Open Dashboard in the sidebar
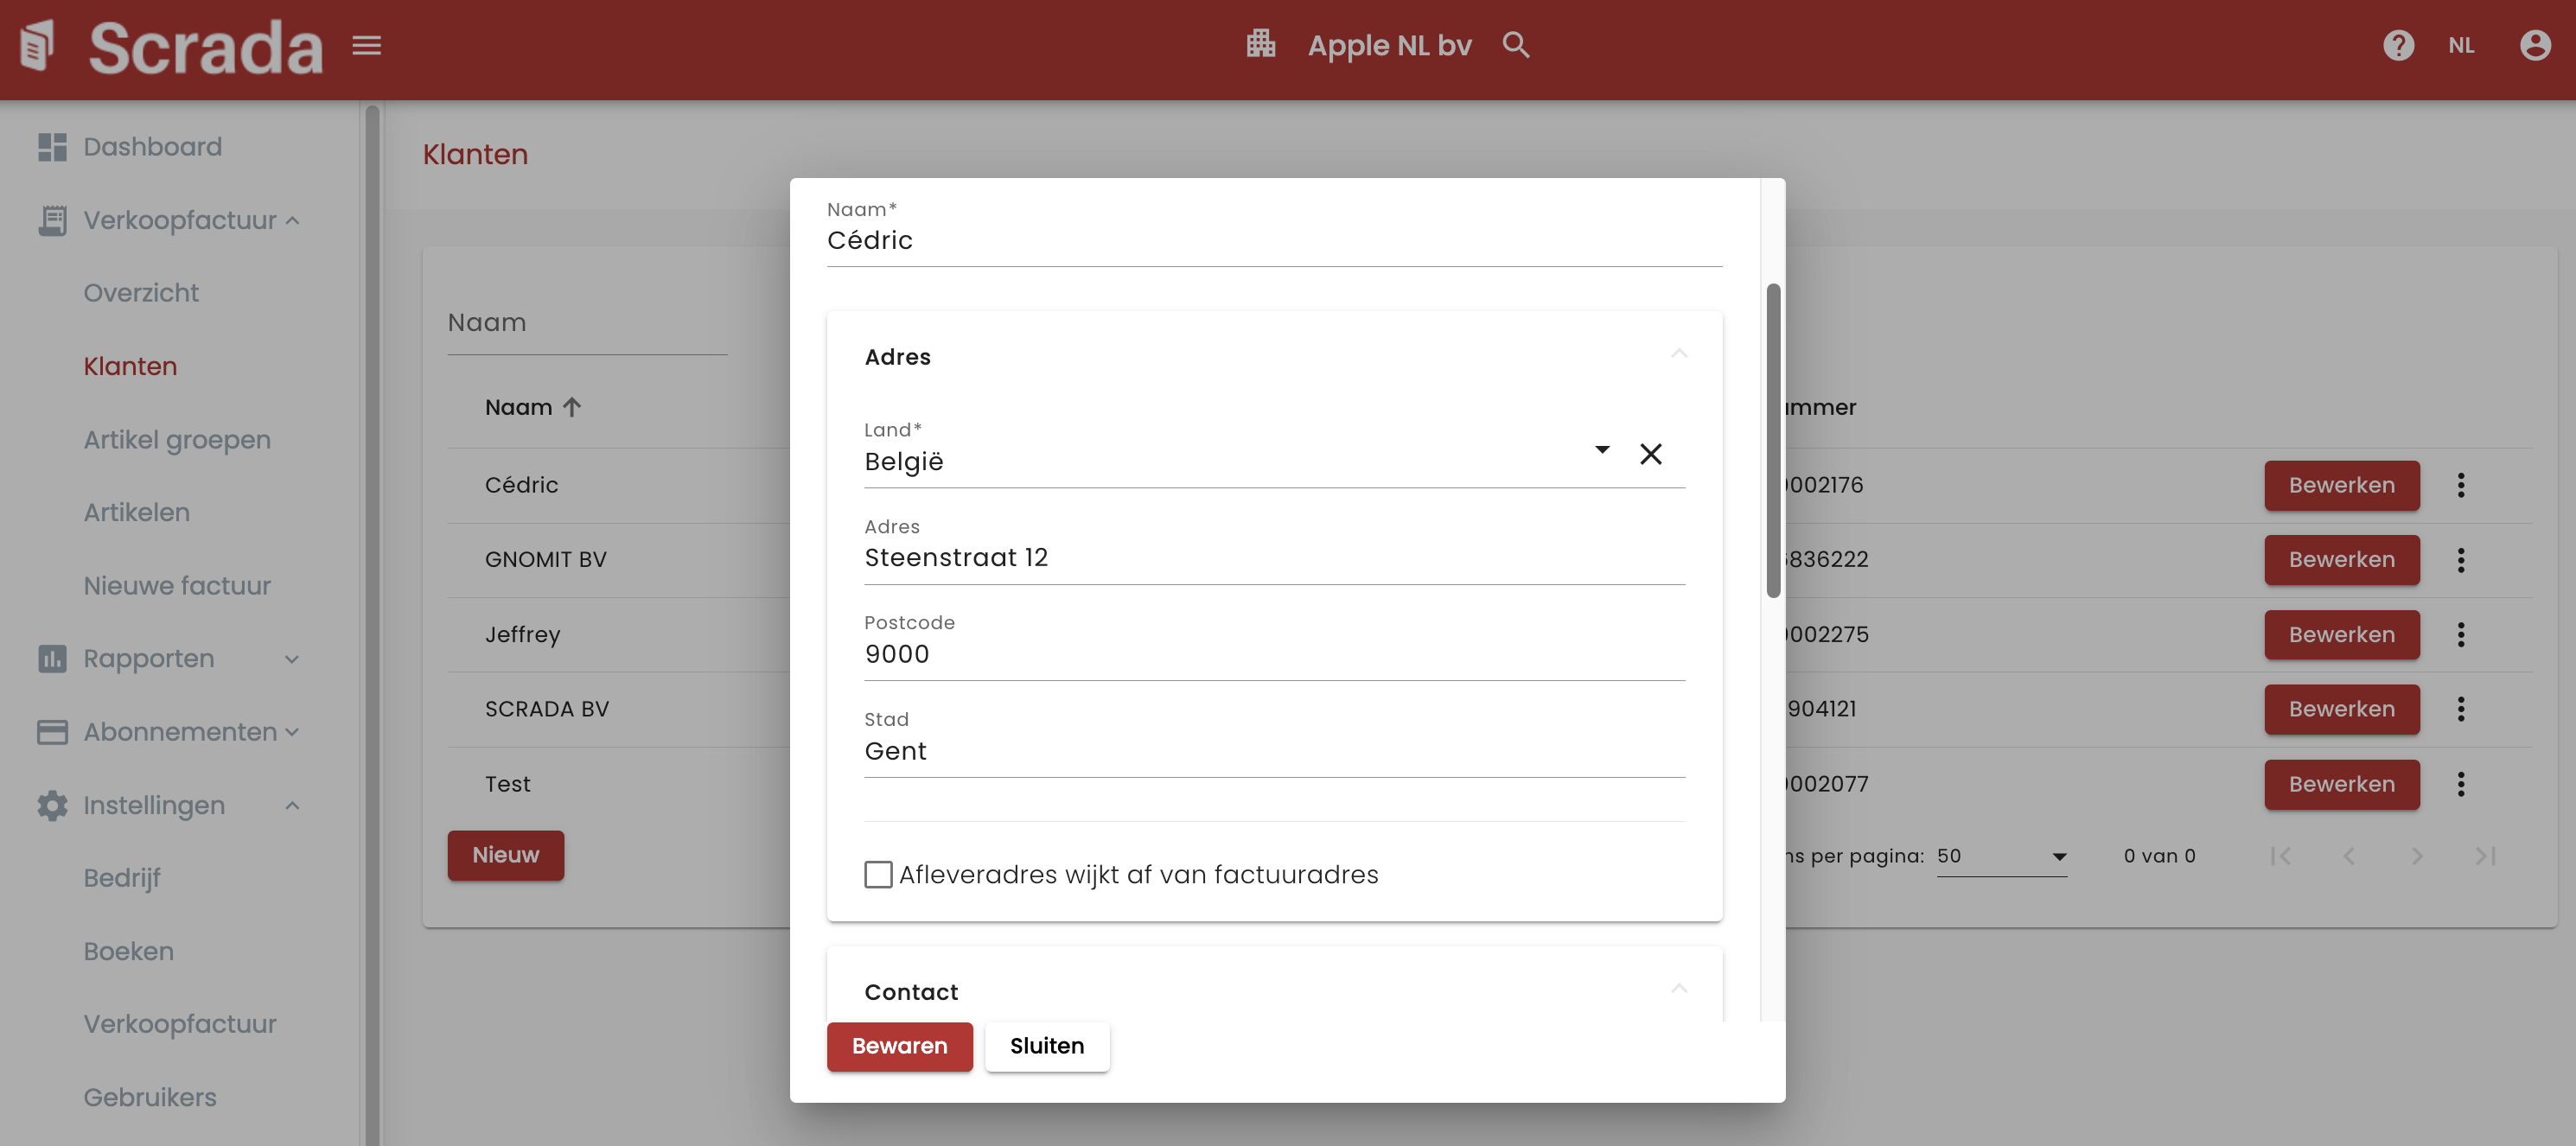Image resolution: width=2576 pixels, height=1146 pixels. click(152, 147)
